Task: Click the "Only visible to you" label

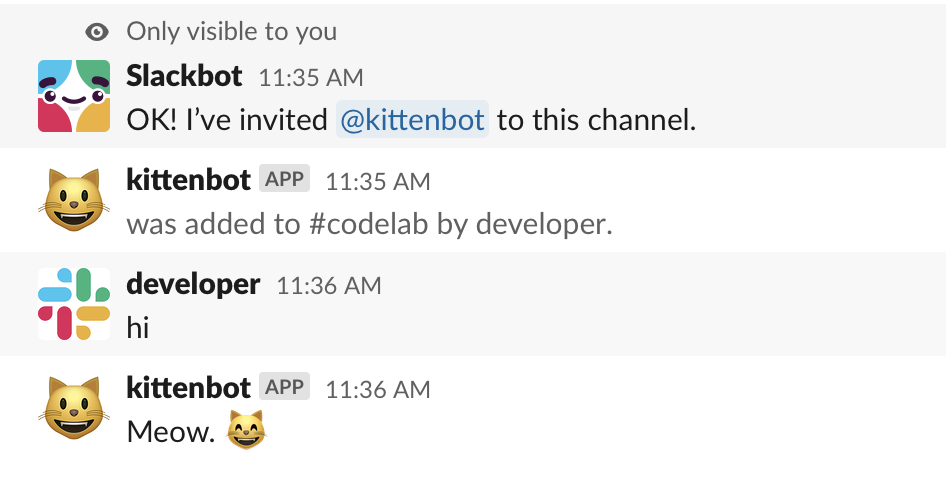Action: click(x=231, y=32)
